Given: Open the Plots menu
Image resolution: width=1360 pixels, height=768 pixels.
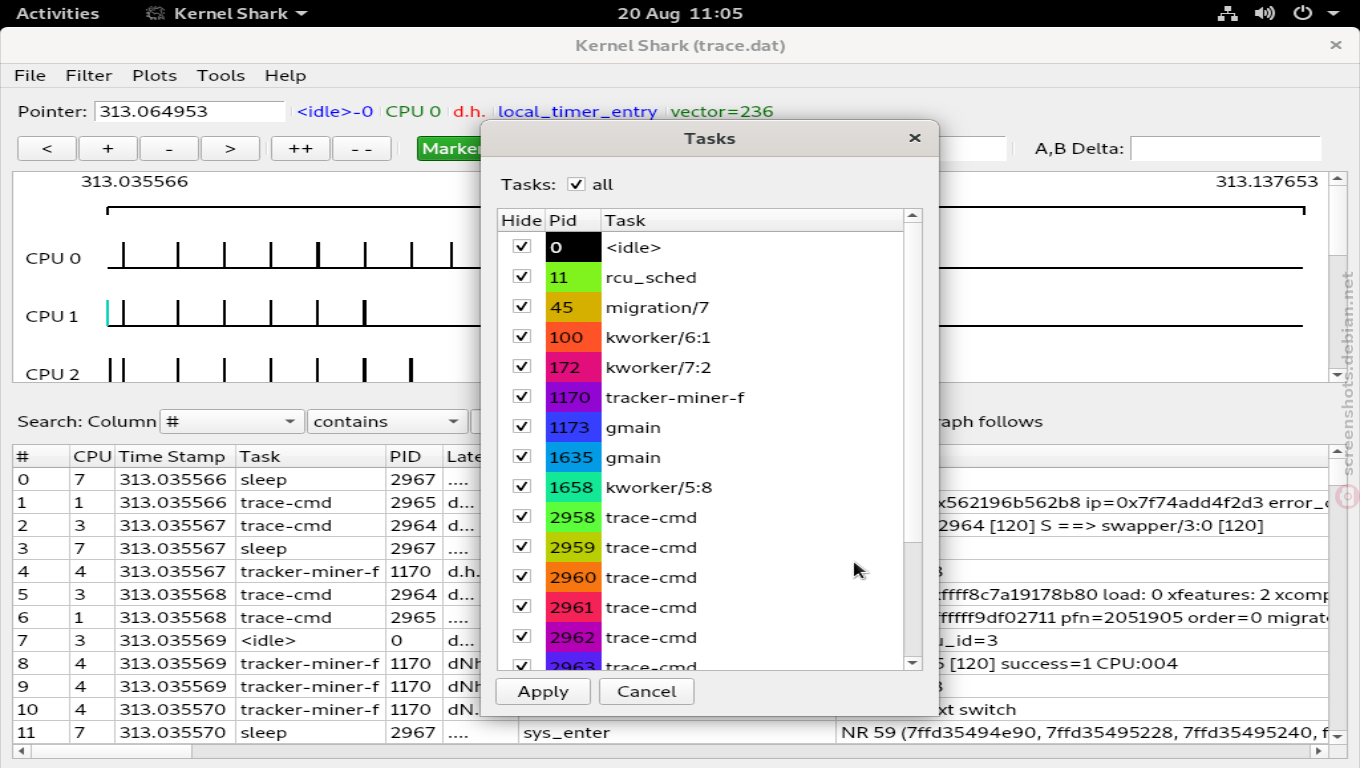Looking at the screenshot, I should pos(154,75).
